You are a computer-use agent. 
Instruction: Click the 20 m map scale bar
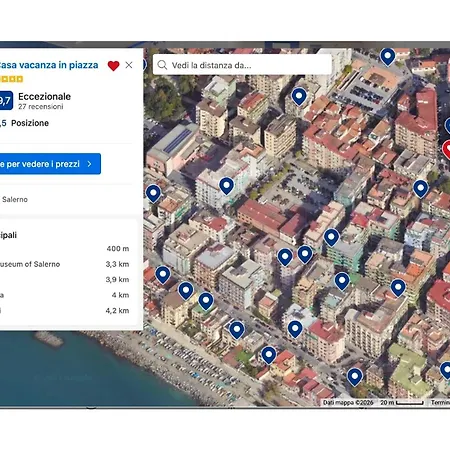click(402, 403)
